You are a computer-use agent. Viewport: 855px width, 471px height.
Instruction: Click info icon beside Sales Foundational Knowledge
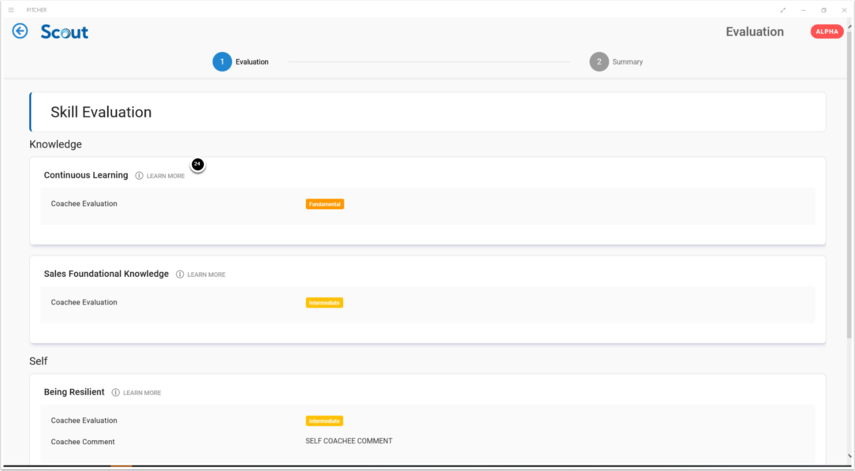180,274
